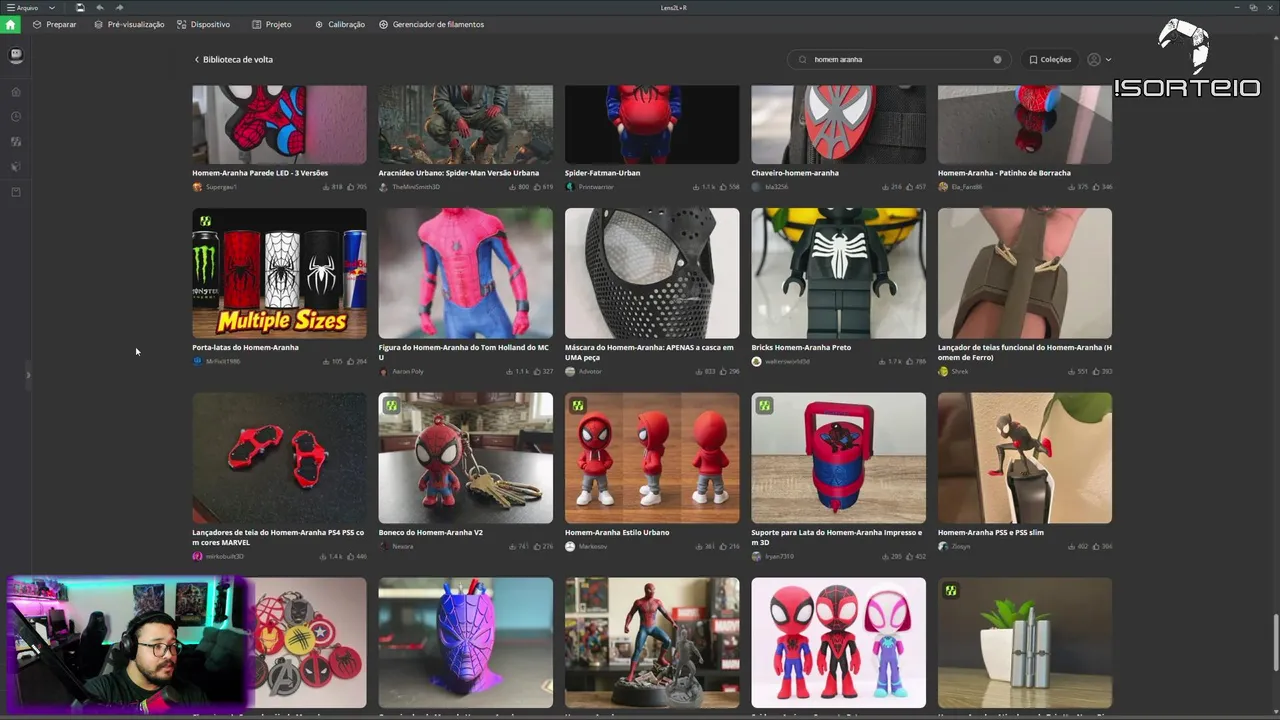Expand the account dropdown chevron

(1108, 60)
